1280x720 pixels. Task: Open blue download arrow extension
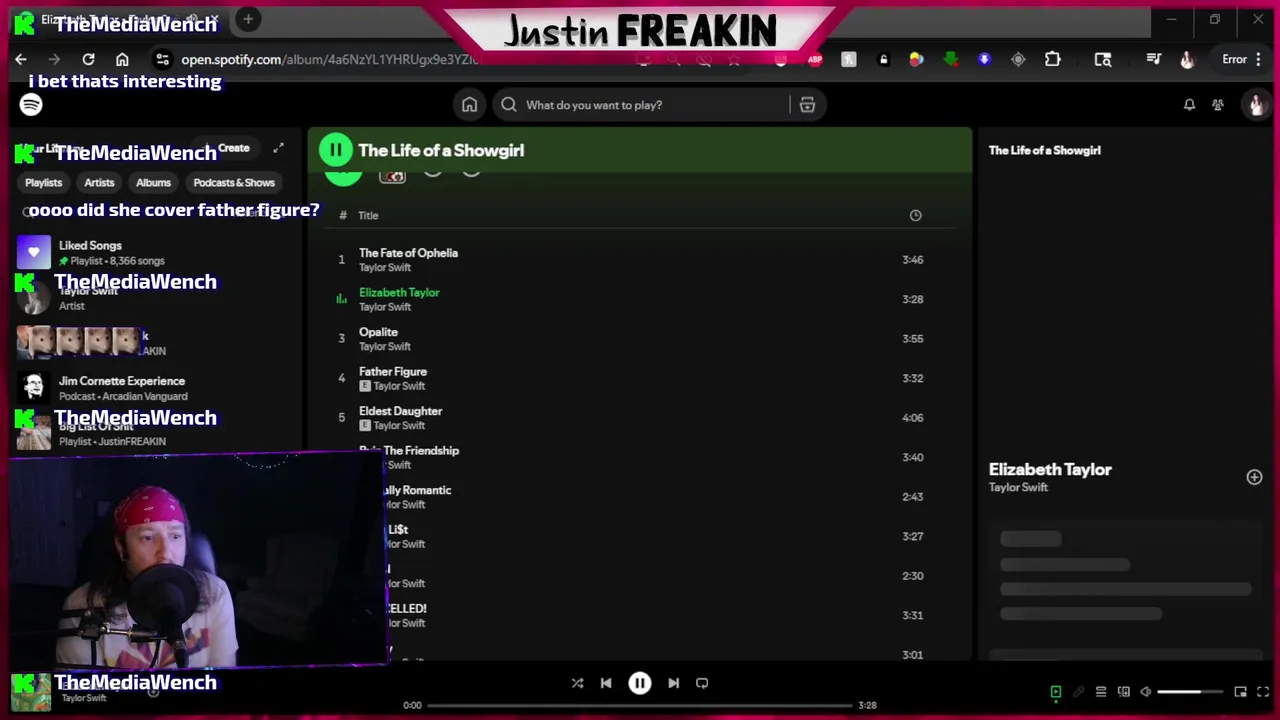click(x=984, y=59)
